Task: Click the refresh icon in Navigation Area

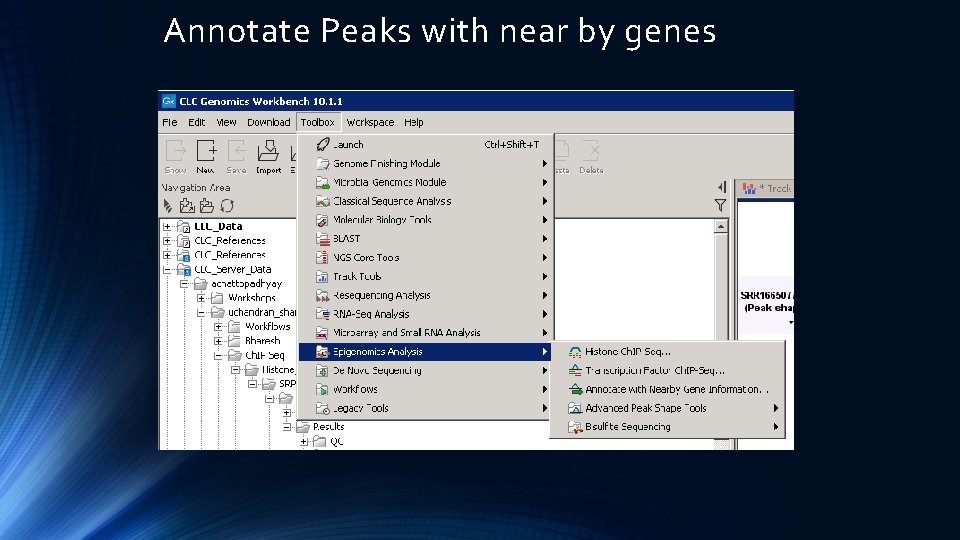Action: pos(227,206)
